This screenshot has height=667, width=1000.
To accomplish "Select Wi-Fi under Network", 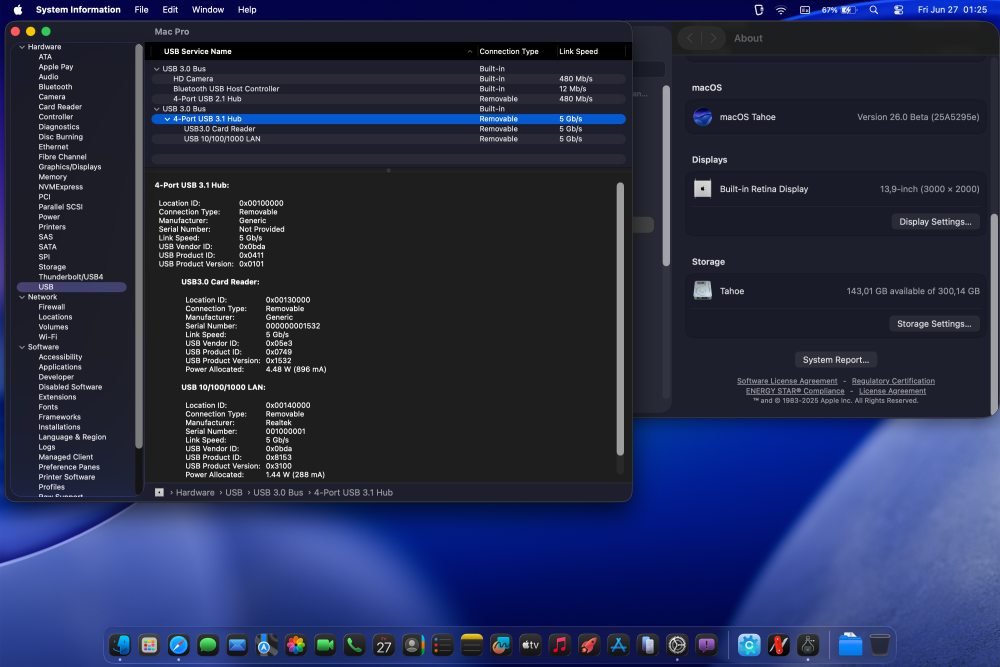I will click(47, 337).
